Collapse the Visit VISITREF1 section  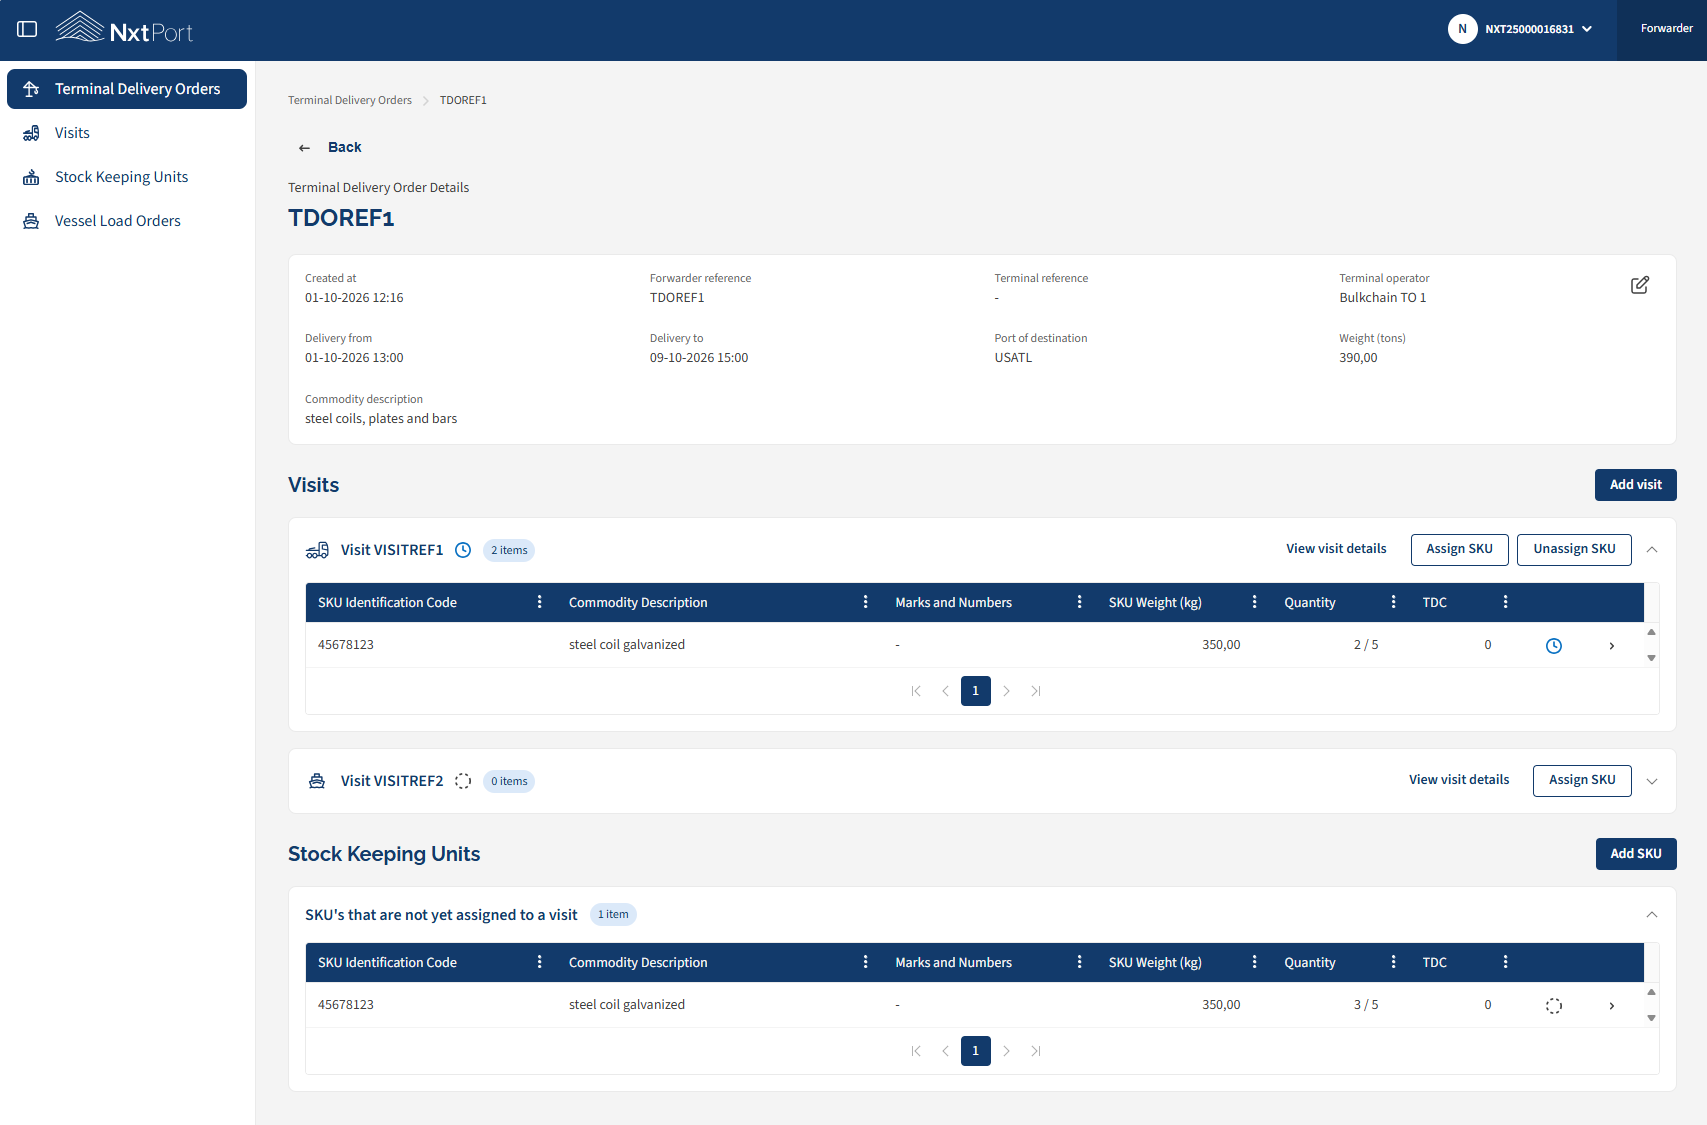tap(1652, 550)
